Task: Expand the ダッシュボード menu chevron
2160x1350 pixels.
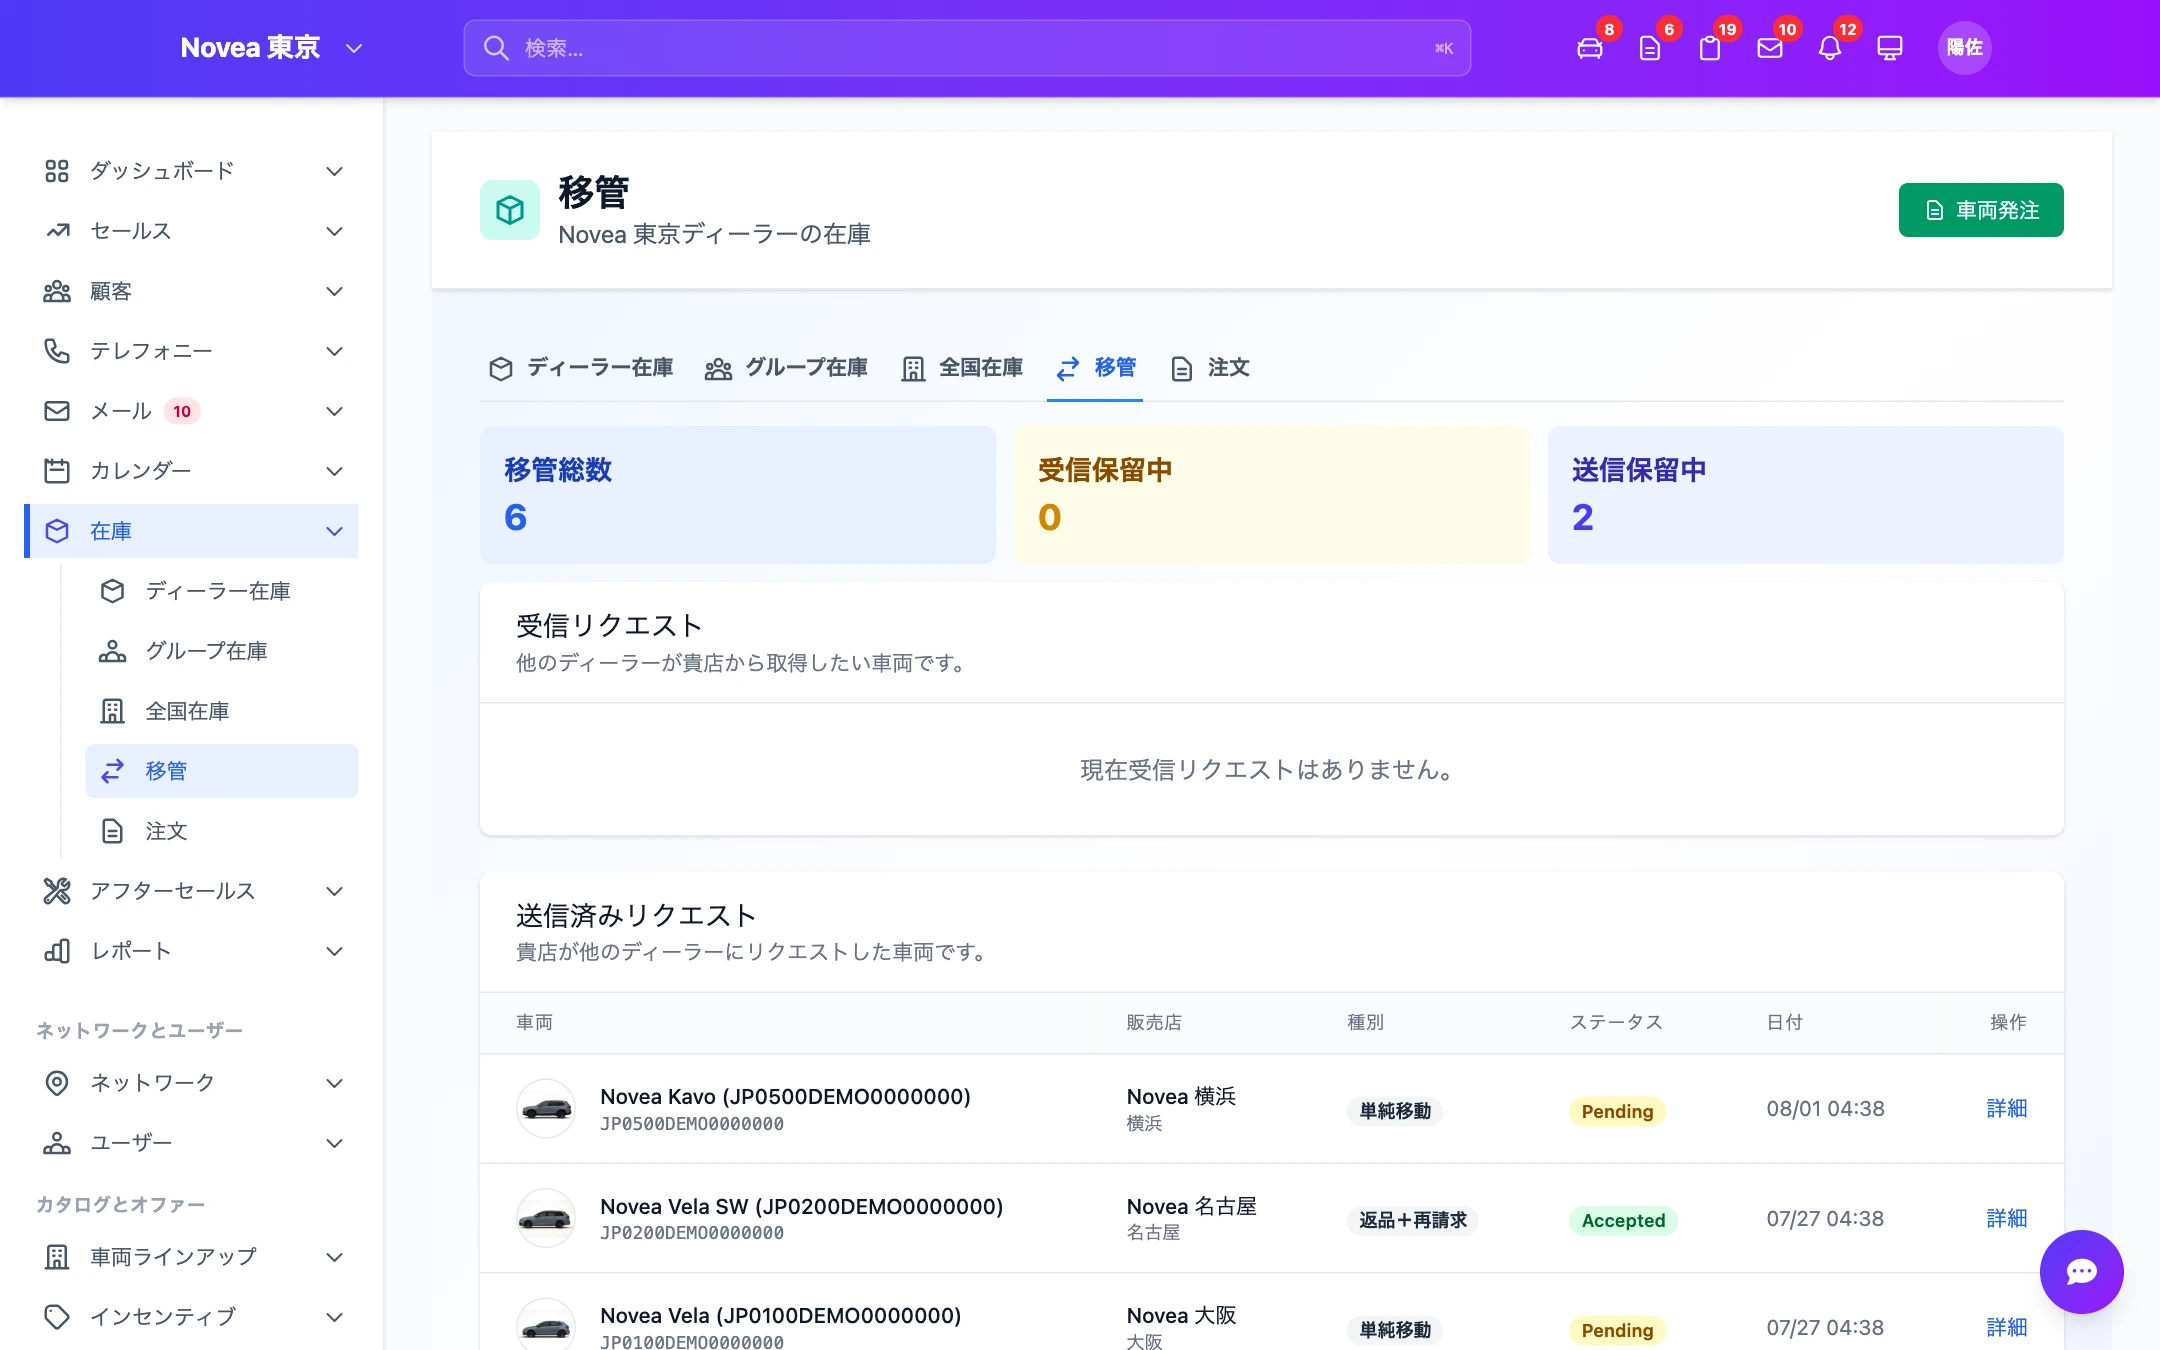Action: [x=335, y=171]
